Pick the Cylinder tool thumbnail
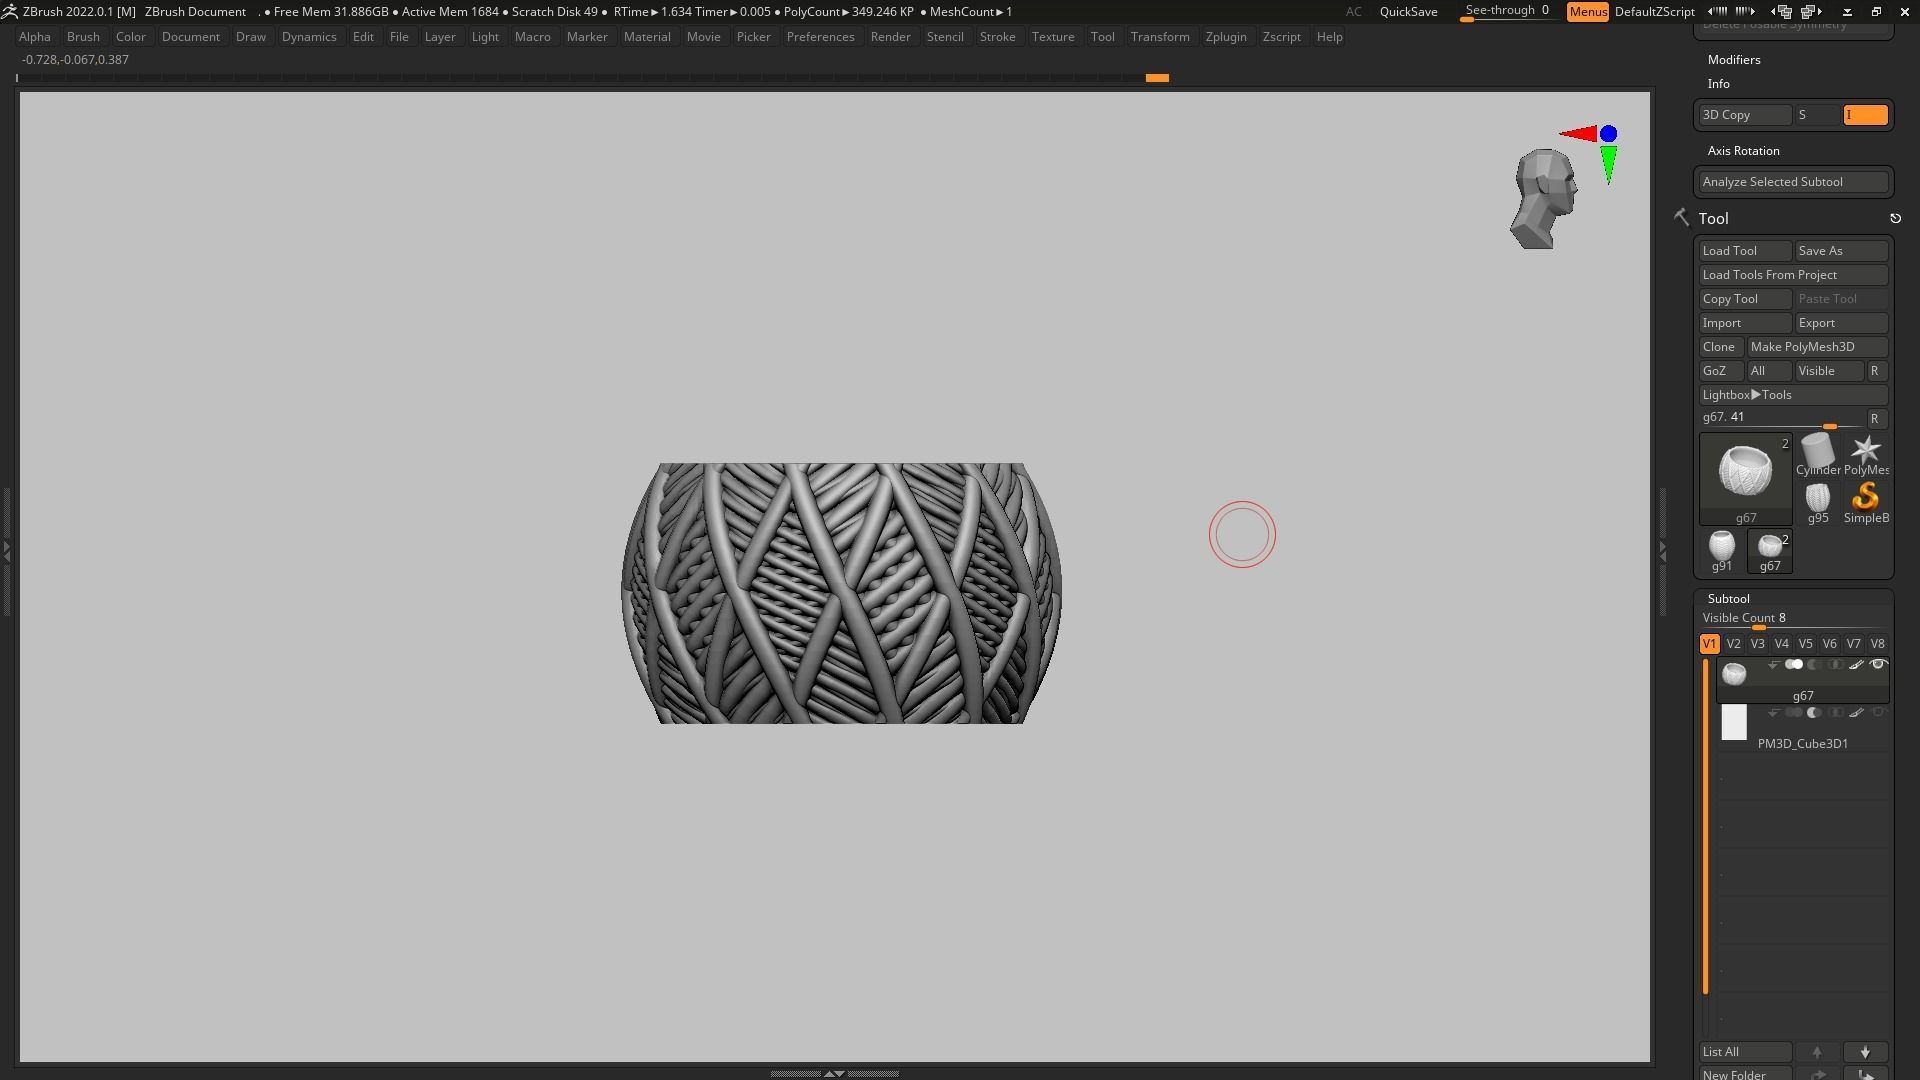The height and width of the screenshot is (1080, 1920). pos(1817,451)
